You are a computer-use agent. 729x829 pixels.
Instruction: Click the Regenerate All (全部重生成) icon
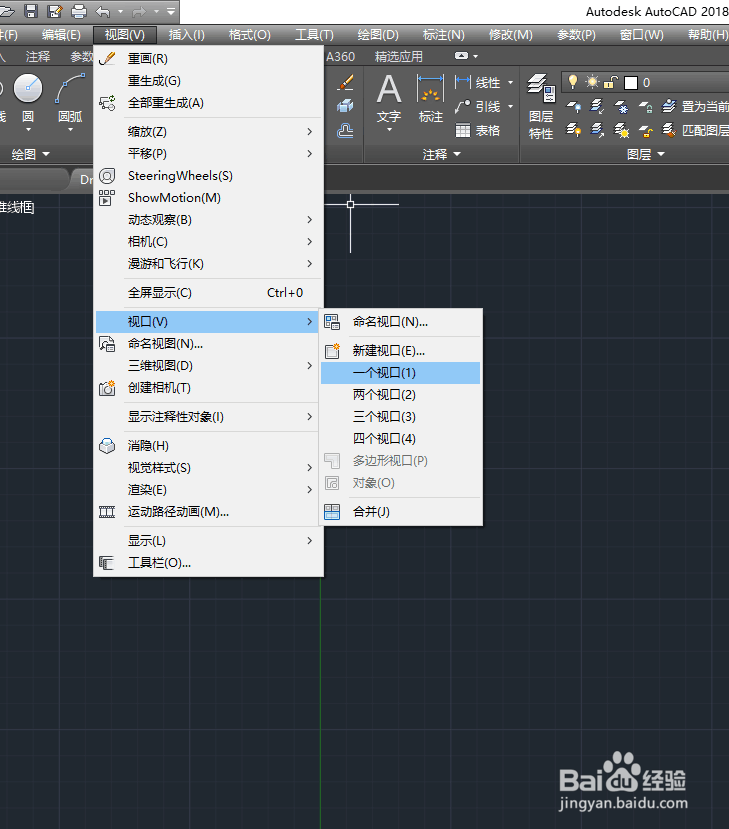click(x=107, y=103)
